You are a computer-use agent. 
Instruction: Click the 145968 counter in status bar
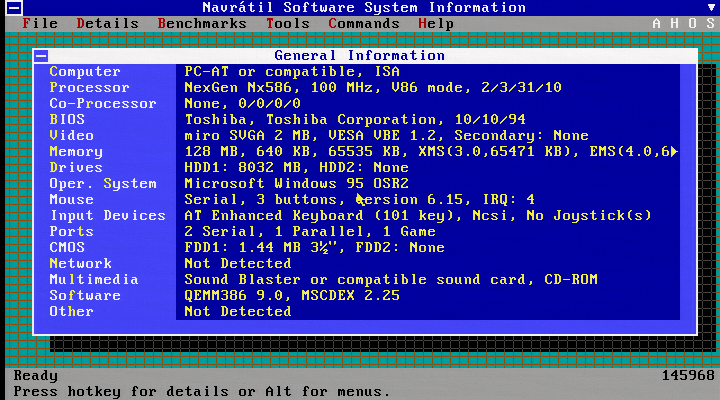(x=688, y=376)
